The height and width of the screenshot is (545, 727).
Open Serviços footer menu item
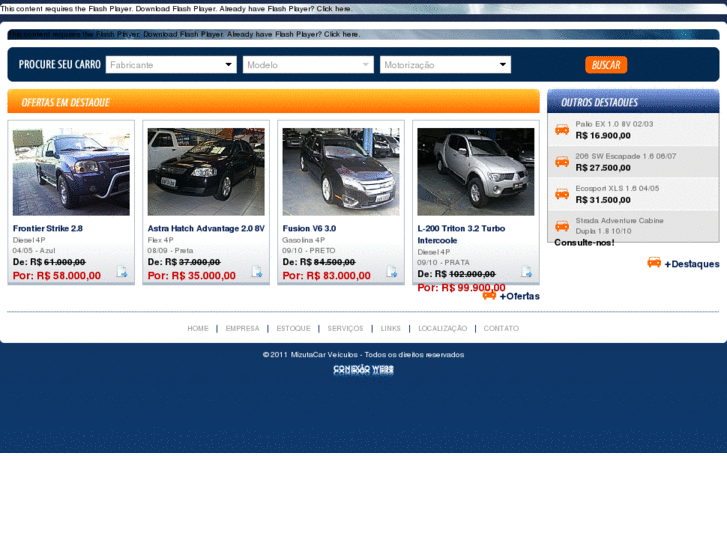click(345, 328)
